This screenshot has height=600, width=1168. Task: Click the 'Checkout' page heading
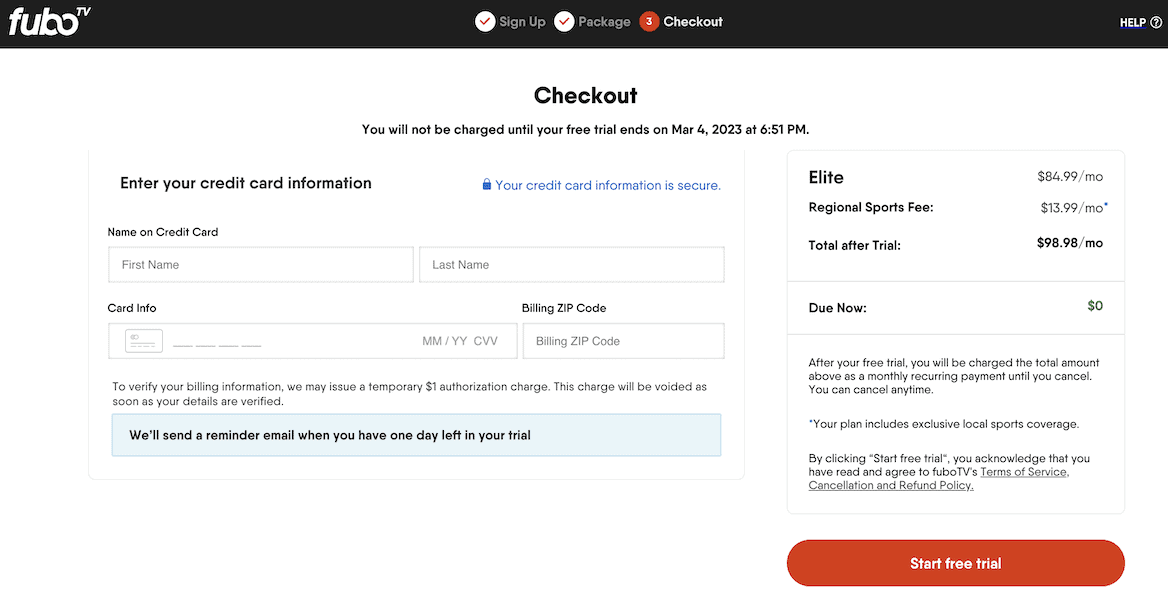[x=585, y=95]
